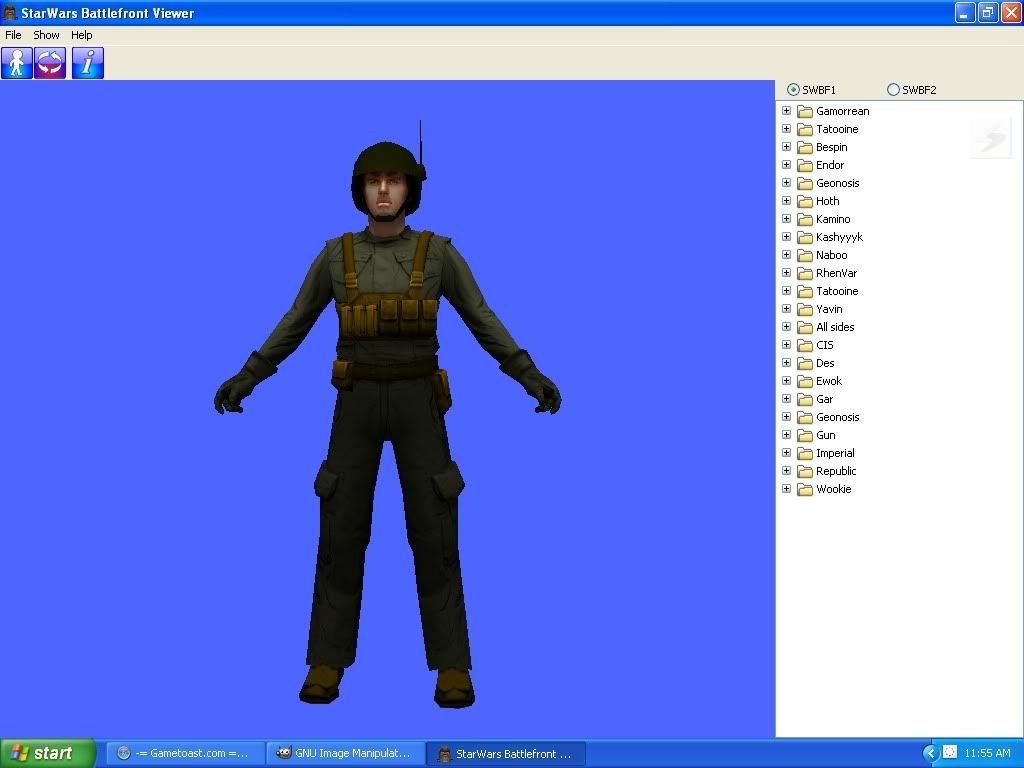Click the character model toolbar icon
The image size is (1024, 768).
pyautogui.click(x=17, y=63)
